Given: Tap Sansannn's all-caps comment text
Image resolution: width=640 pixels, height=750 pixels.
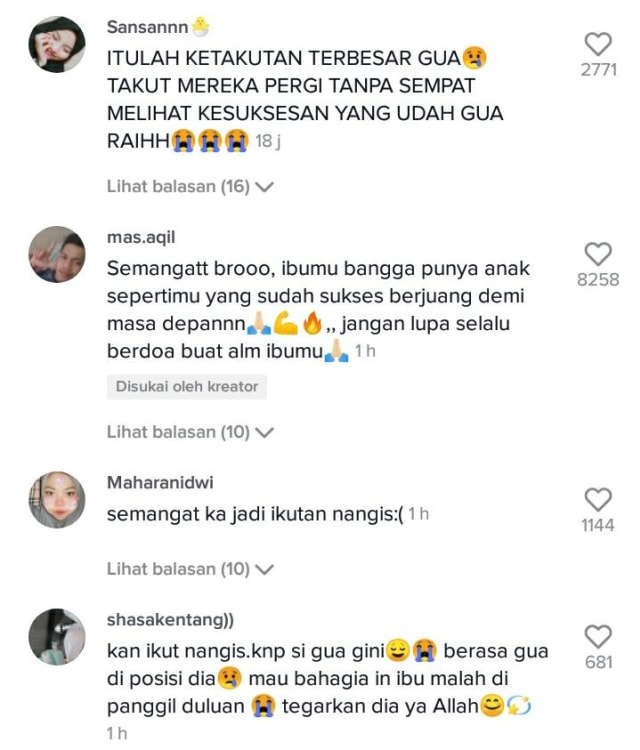Looking at the screenshot, I should (305, 99).
